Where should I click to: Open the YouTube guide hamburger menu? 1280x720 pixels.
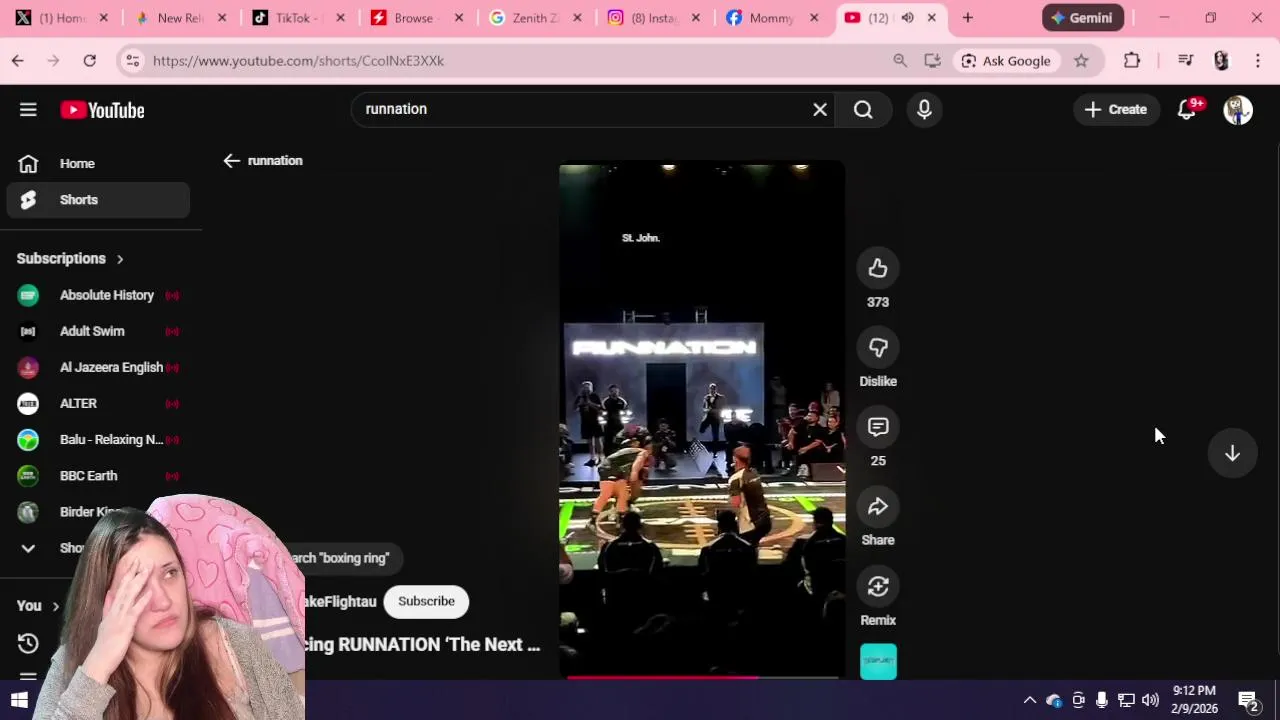pos(28,110)
